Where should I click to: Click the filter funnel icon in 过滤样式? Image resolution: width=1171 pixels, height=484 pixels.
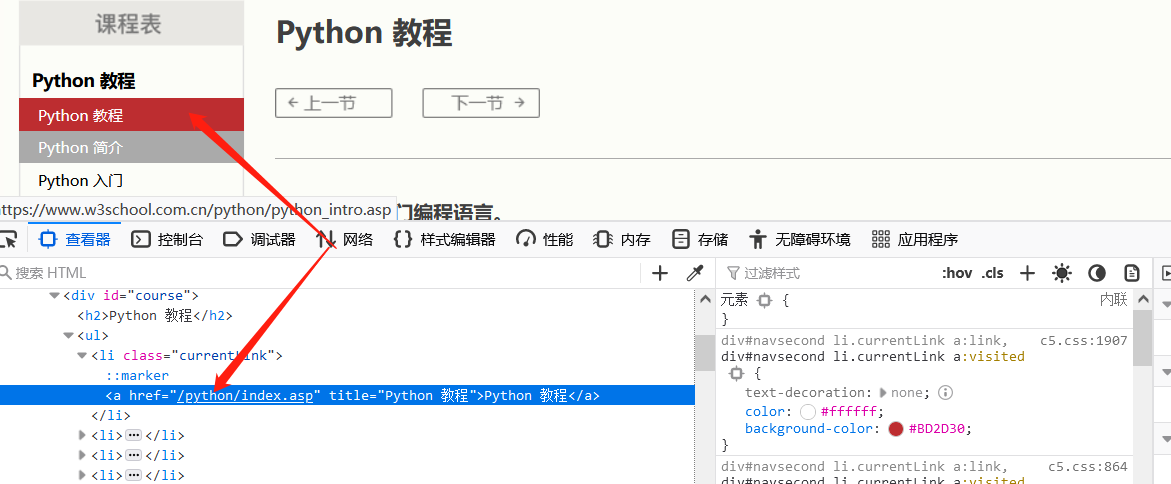click(x=733, y=273)
